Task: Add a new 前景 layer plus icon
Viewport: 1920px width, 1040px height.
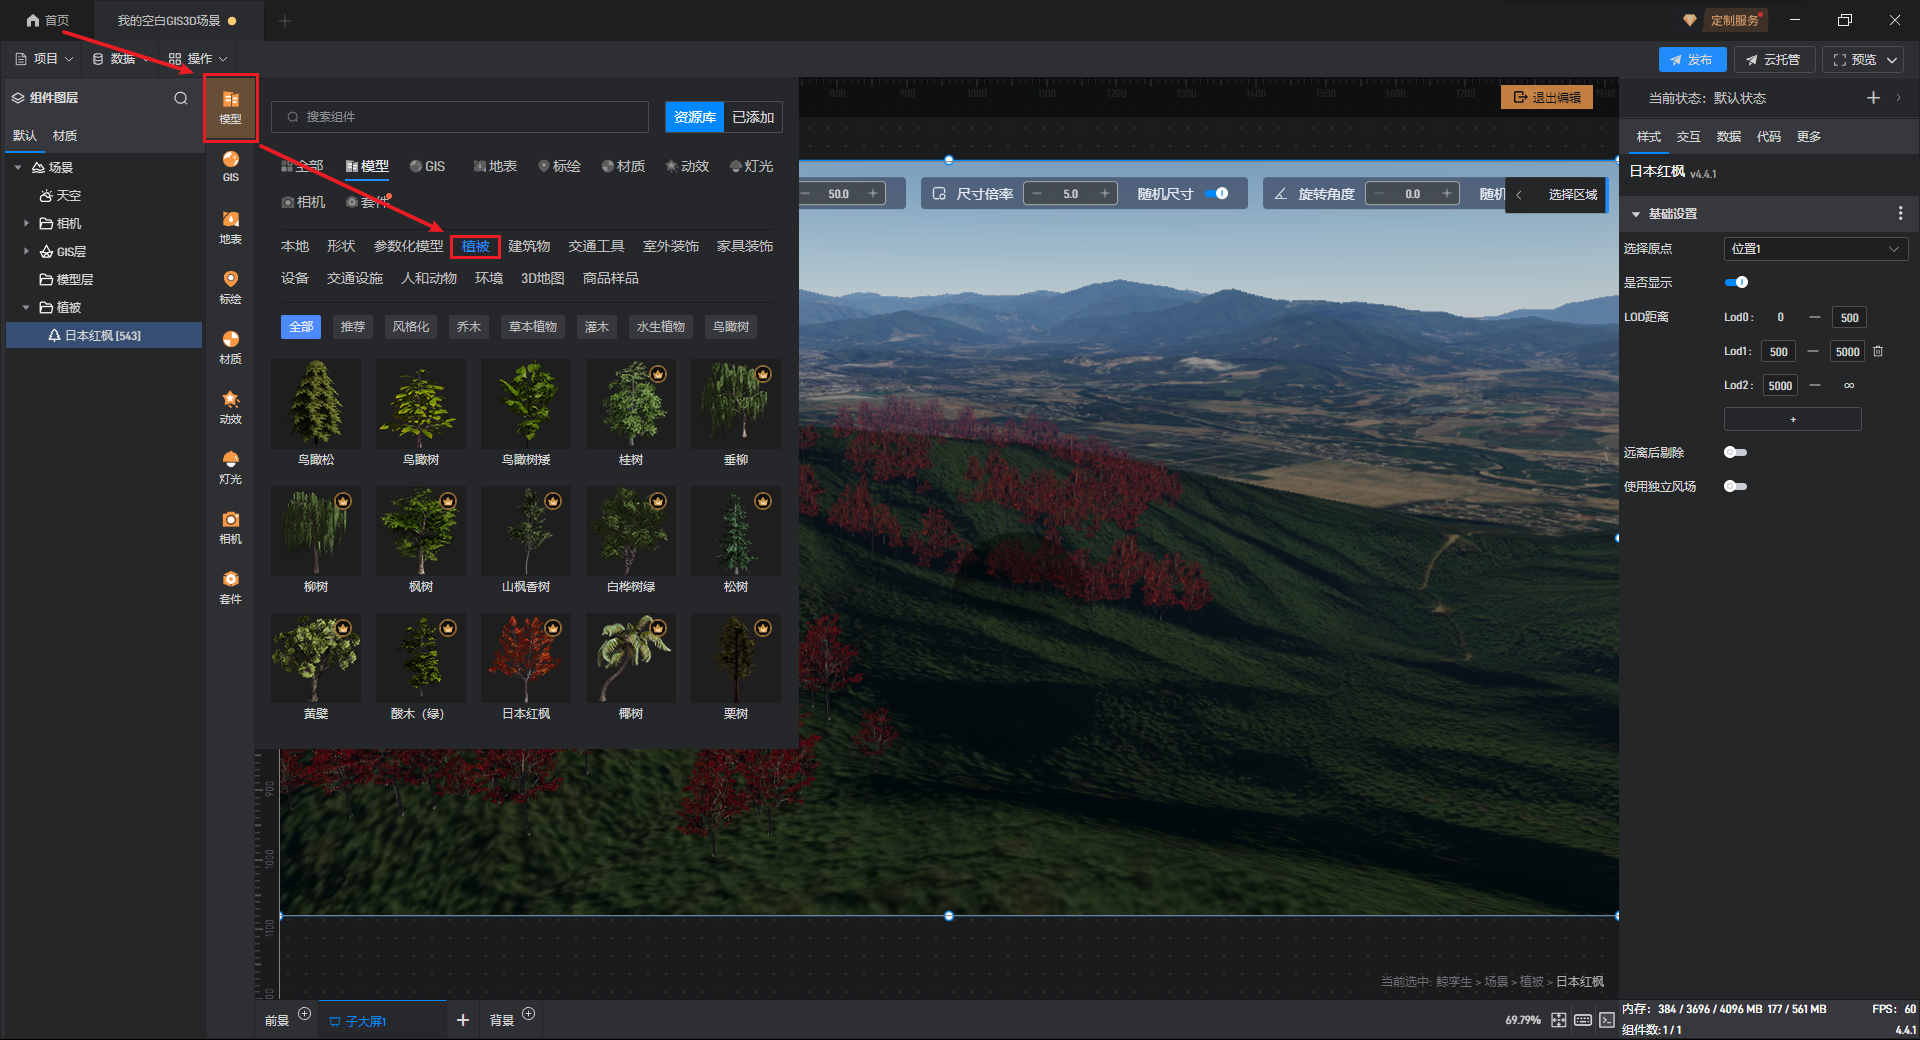Action: (x=305, y=1013)
